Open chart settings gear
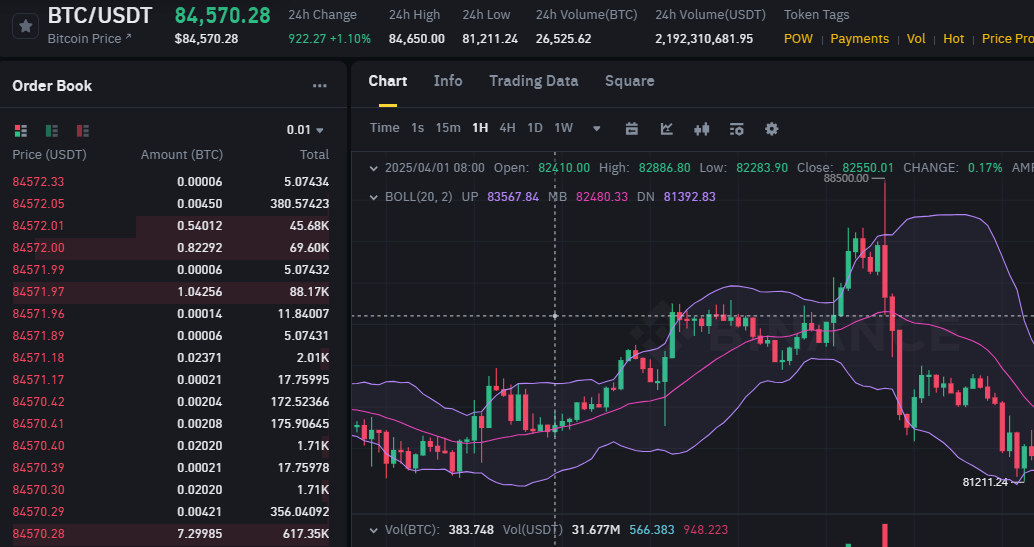Image resolution: width=1034 pixels, height=547 pixels. click(772, 129)
